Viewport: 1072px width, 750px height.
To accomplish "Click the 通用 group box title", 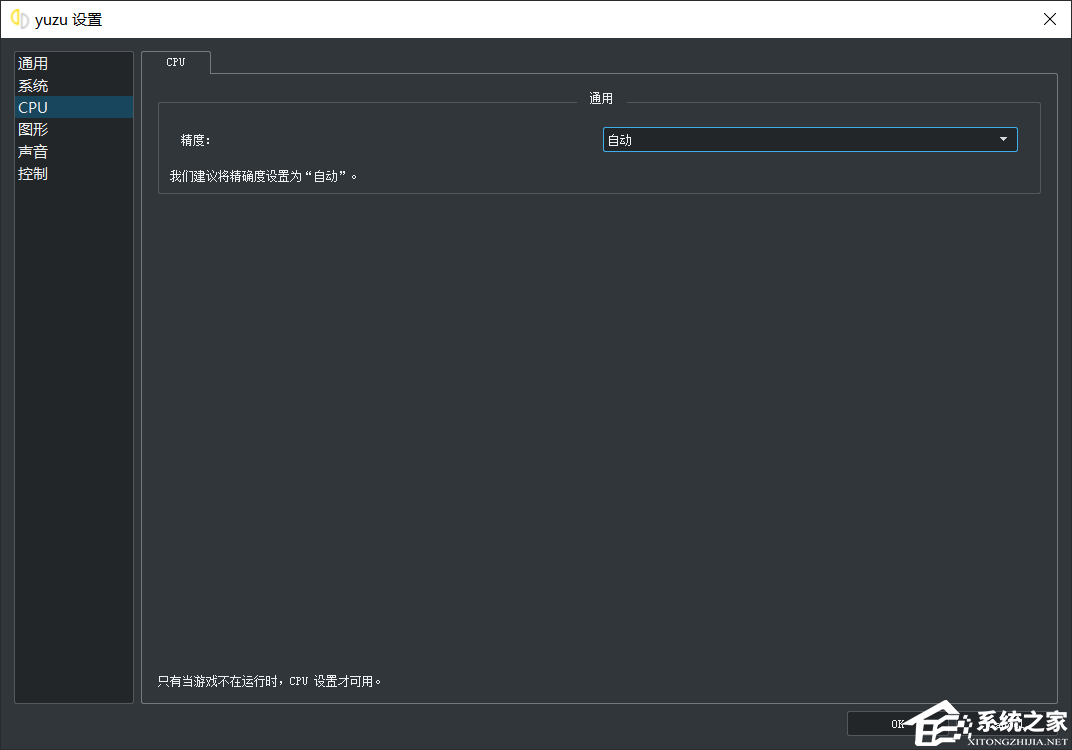I will 601,98.
